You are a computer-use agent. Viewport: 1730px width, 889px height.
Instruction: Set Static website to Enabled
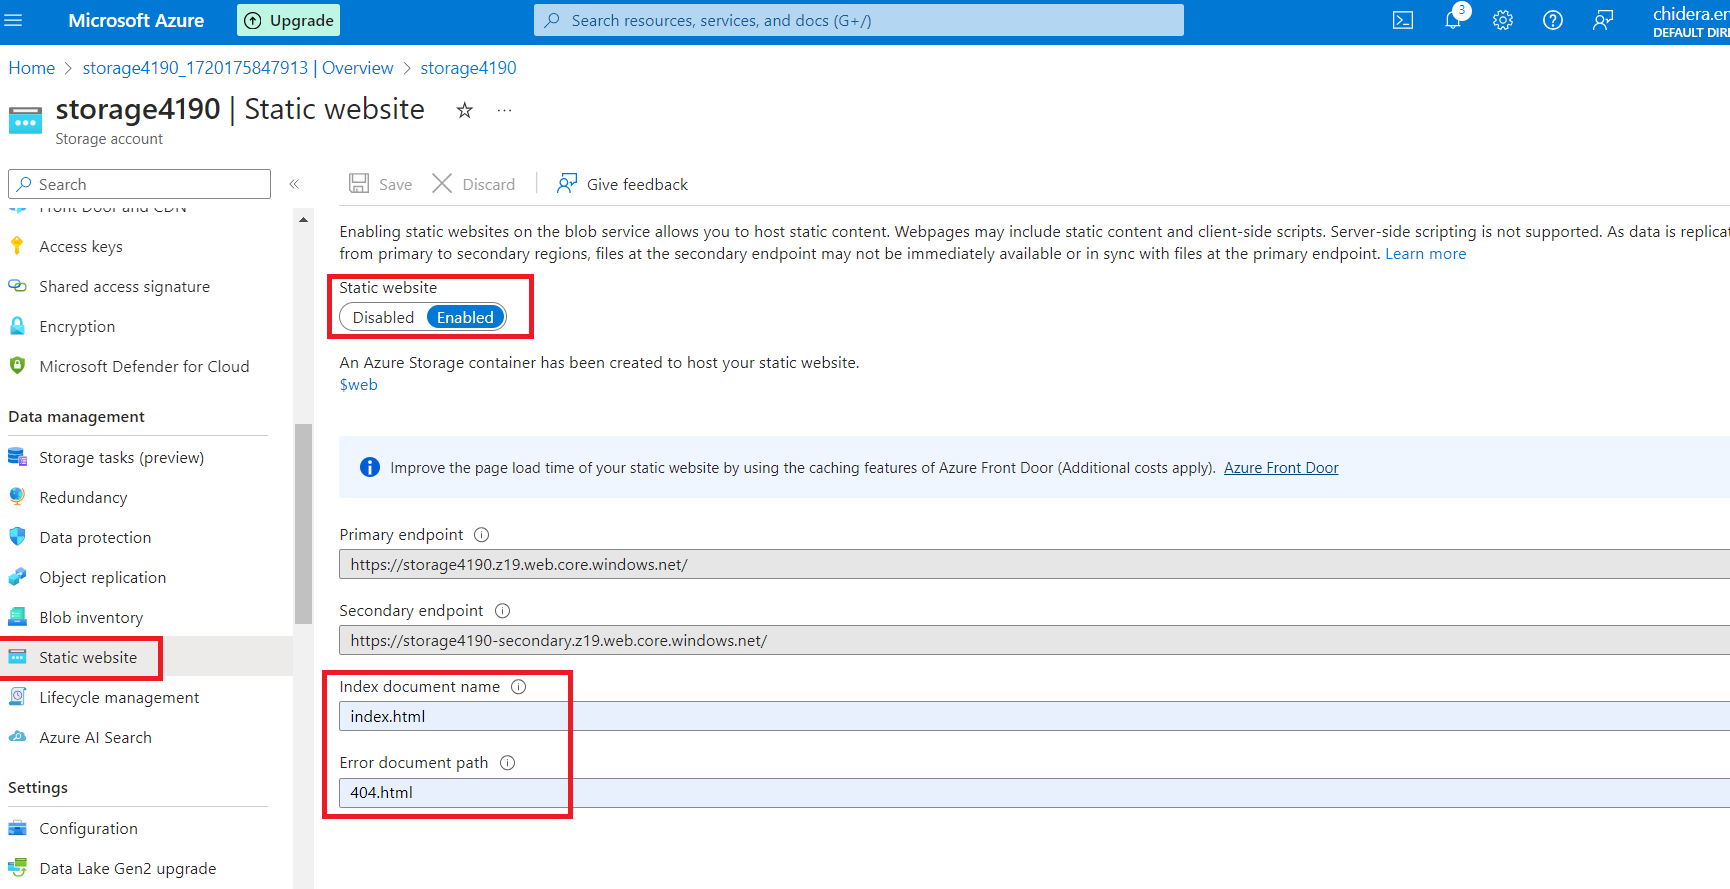click(x=465, y=317)
